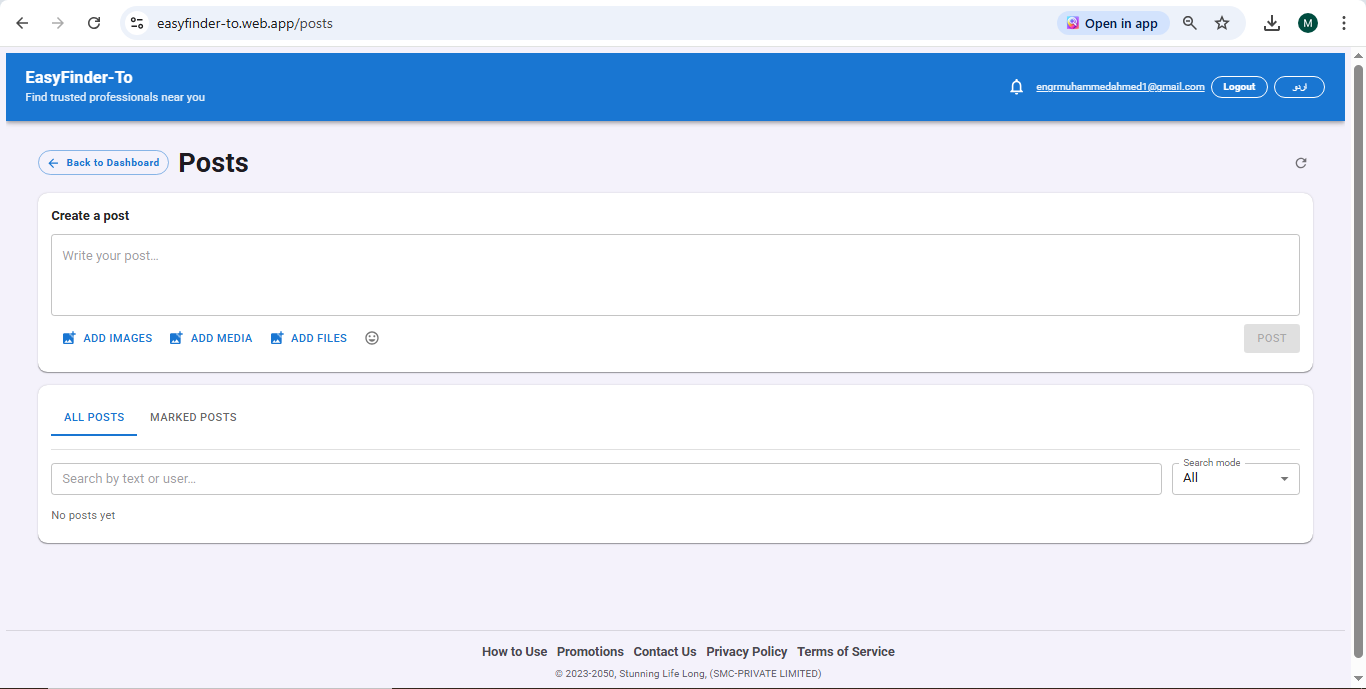Go forward in browser history

(58, 23)
